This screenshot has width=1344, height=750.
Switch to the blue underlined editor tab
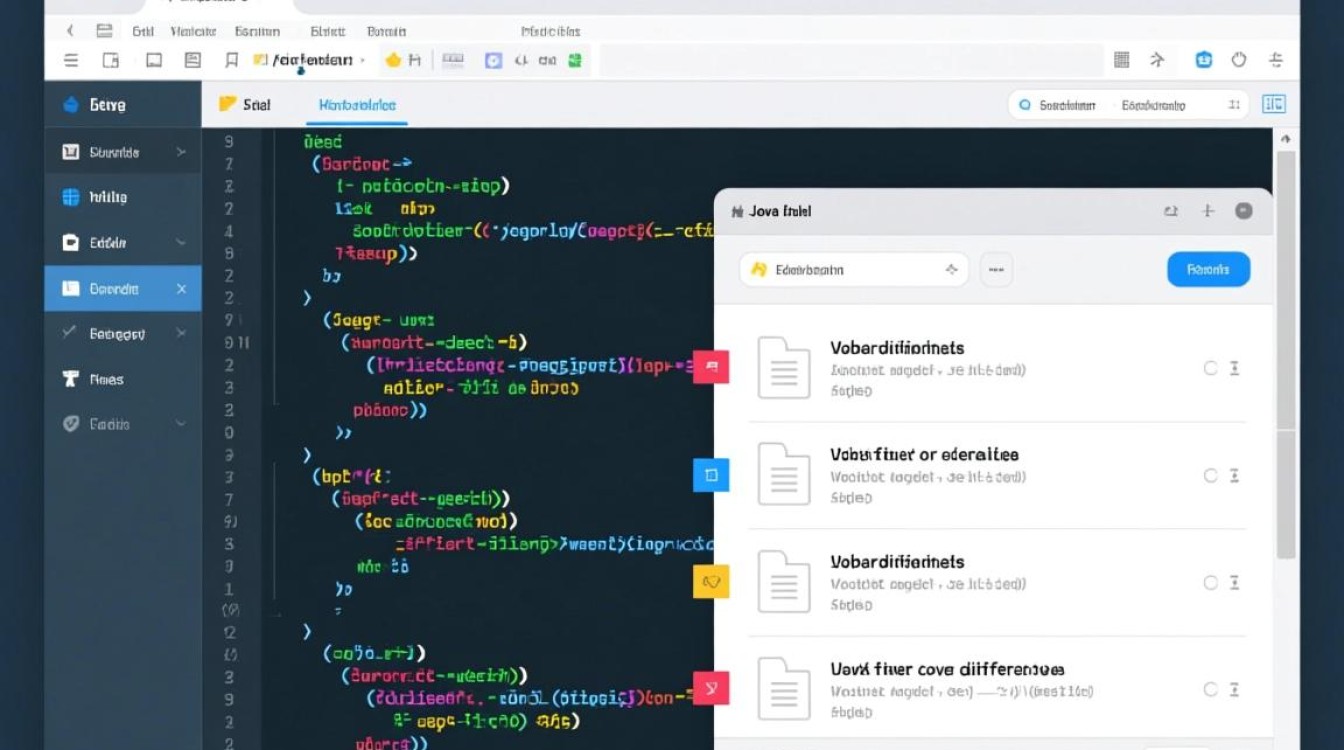click(357, 105)
